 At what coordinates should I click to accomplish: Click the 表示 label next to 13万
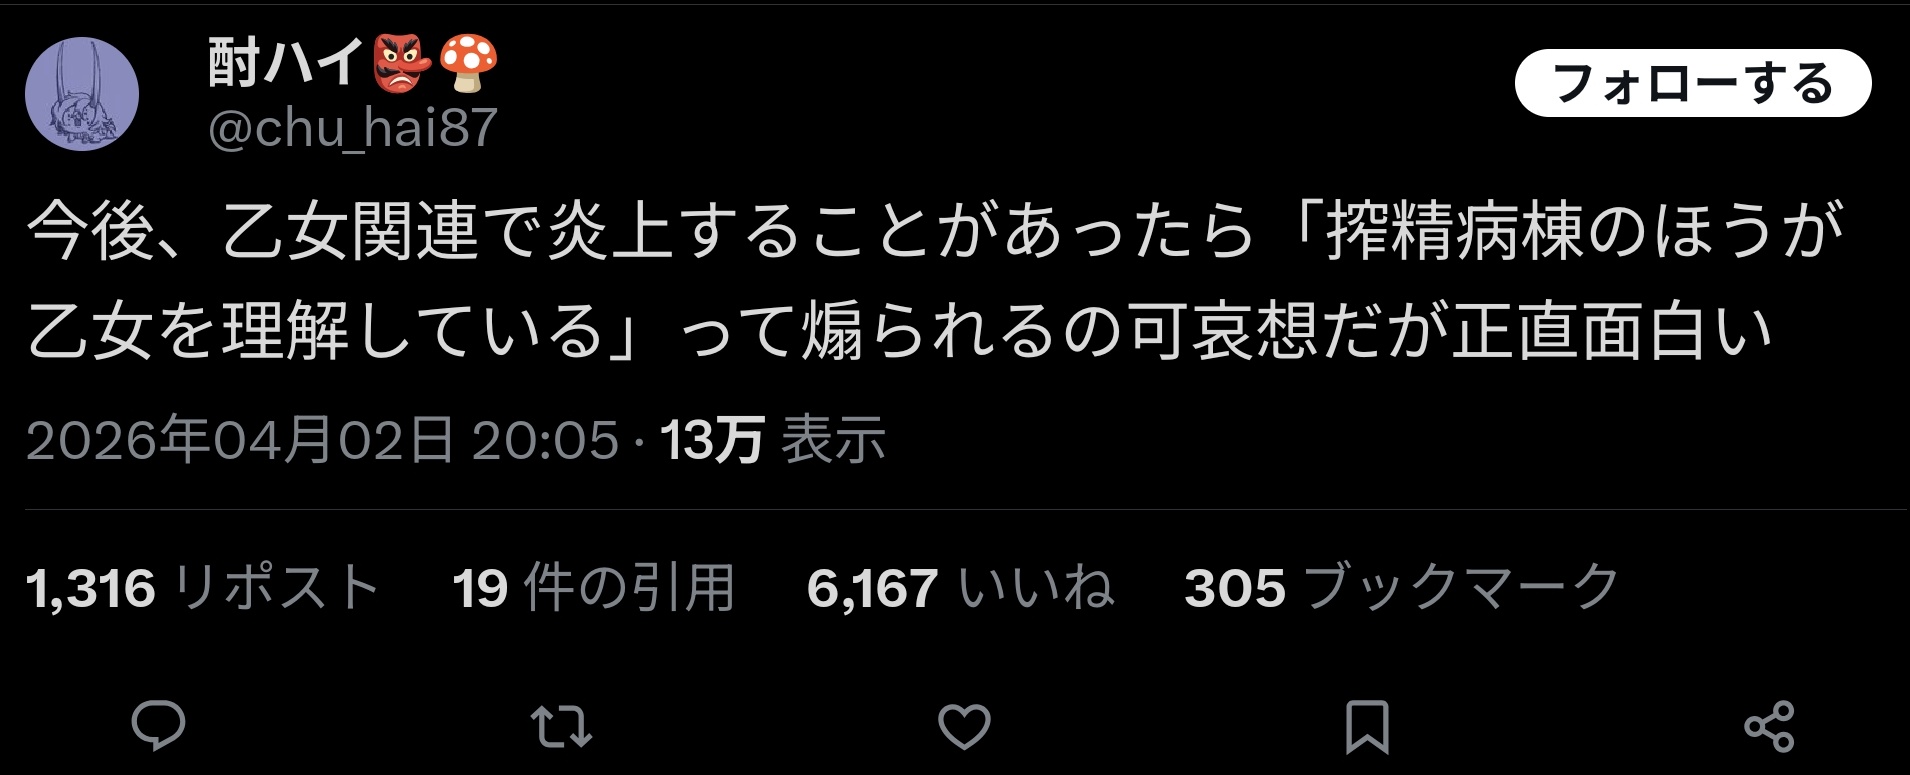pyautogui.click(x=833, y=440)
